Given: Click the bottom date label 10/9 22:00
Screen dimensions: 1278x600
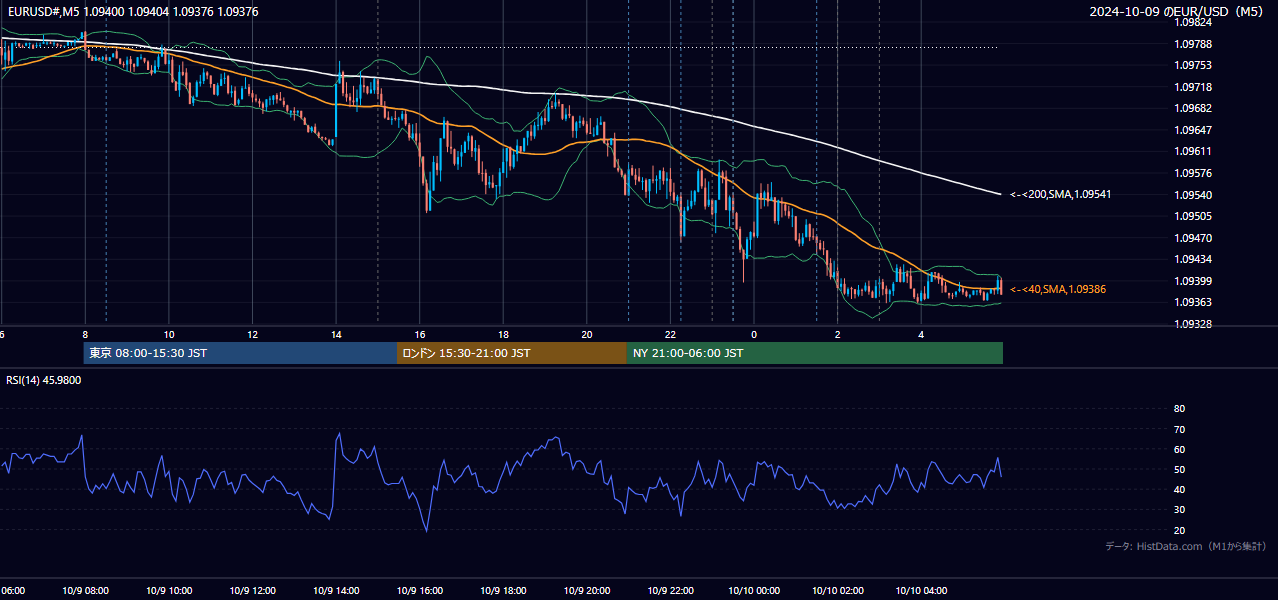Looking at the screenshot, I should tap(671, 591).
